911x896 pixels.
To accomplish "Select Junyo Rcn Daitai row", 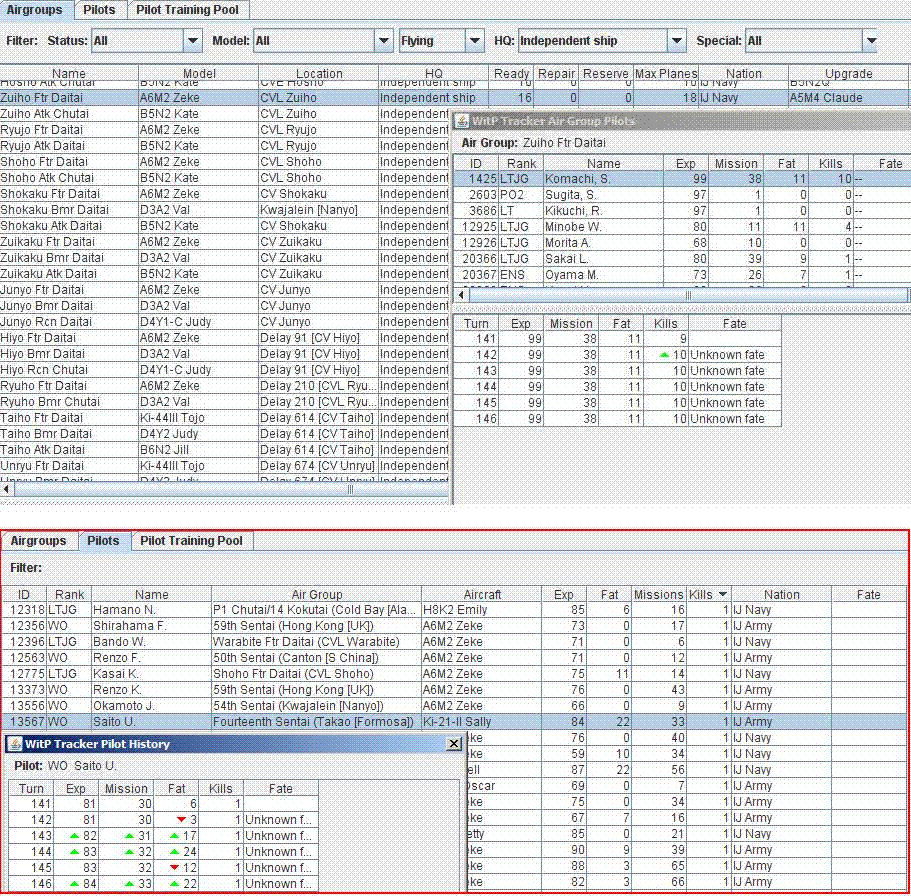I will click(225, 322).
